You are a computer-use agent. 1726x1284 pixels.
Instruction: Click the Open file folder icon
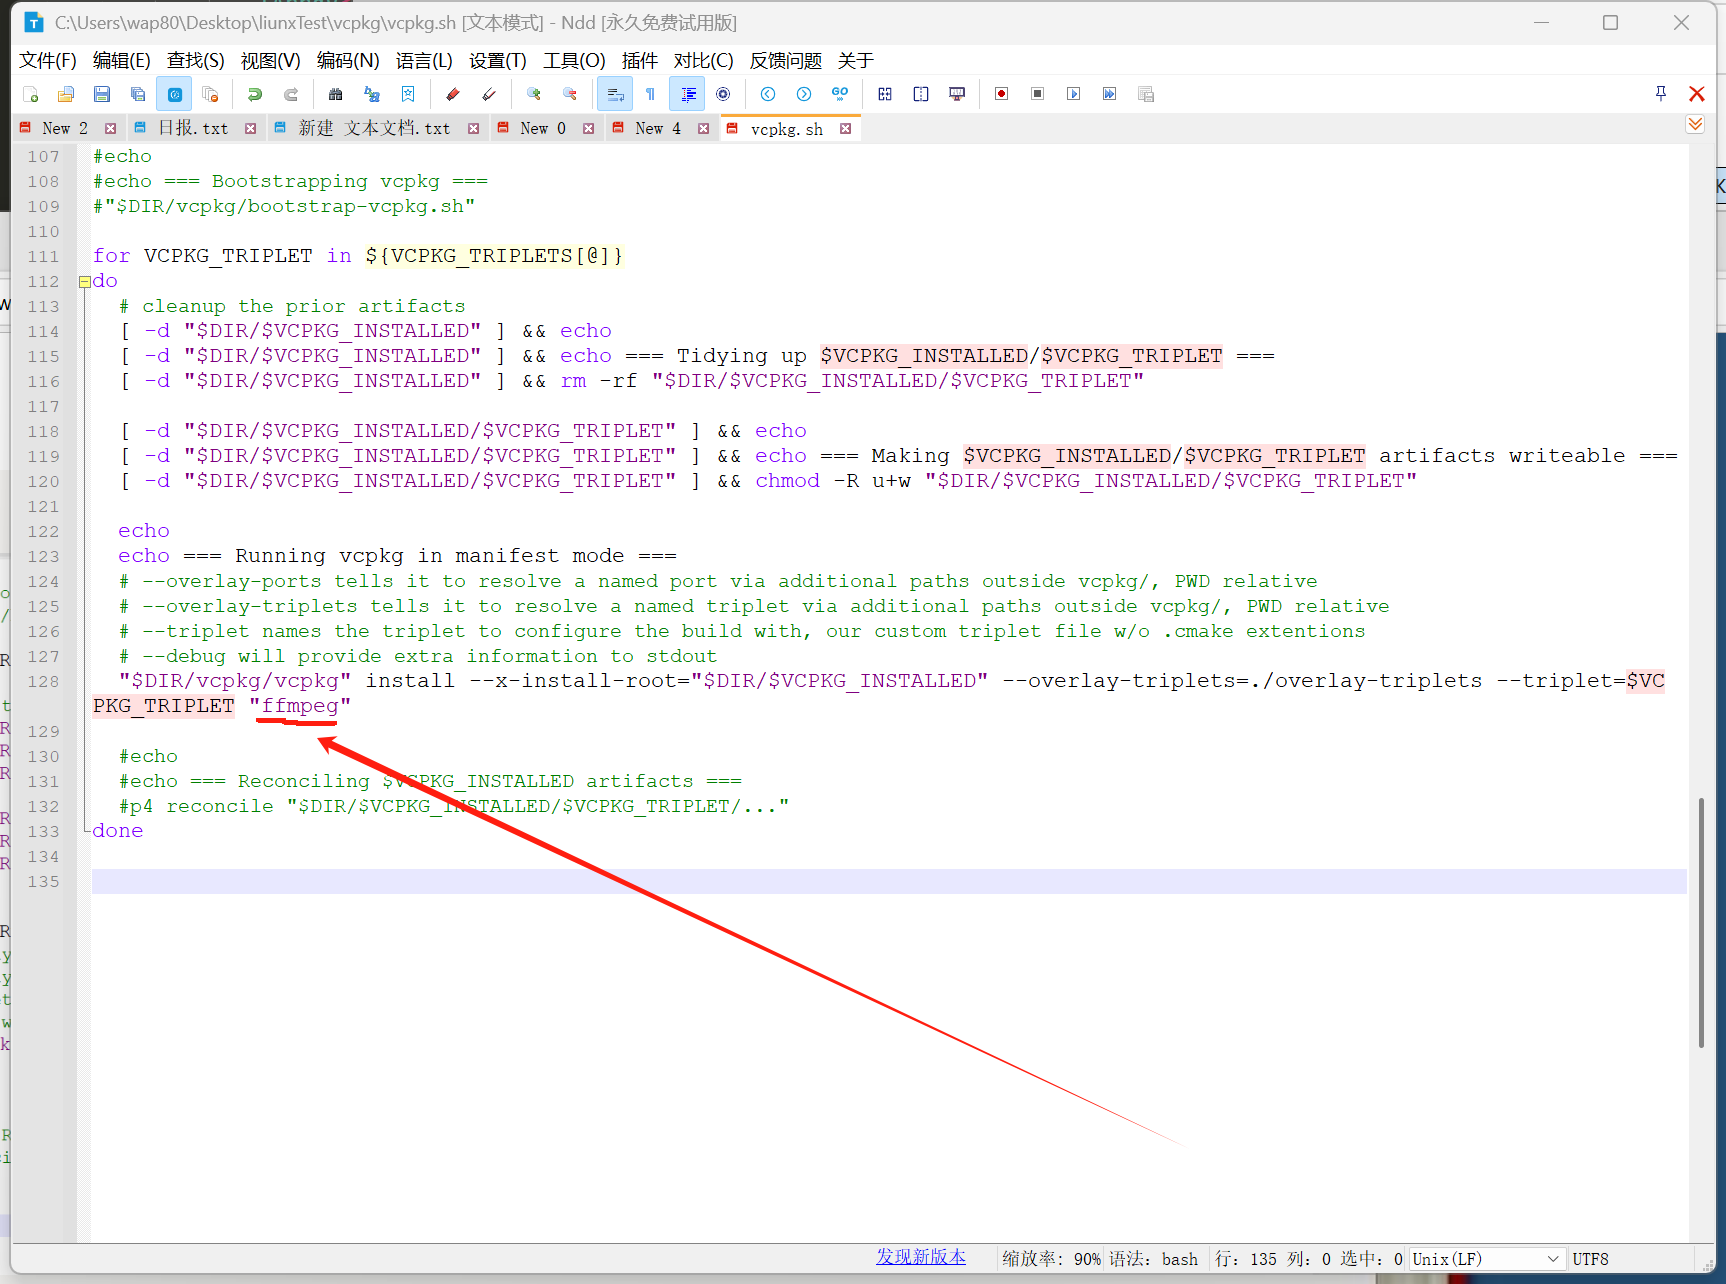pyautogui.click(x=66, y=94)
